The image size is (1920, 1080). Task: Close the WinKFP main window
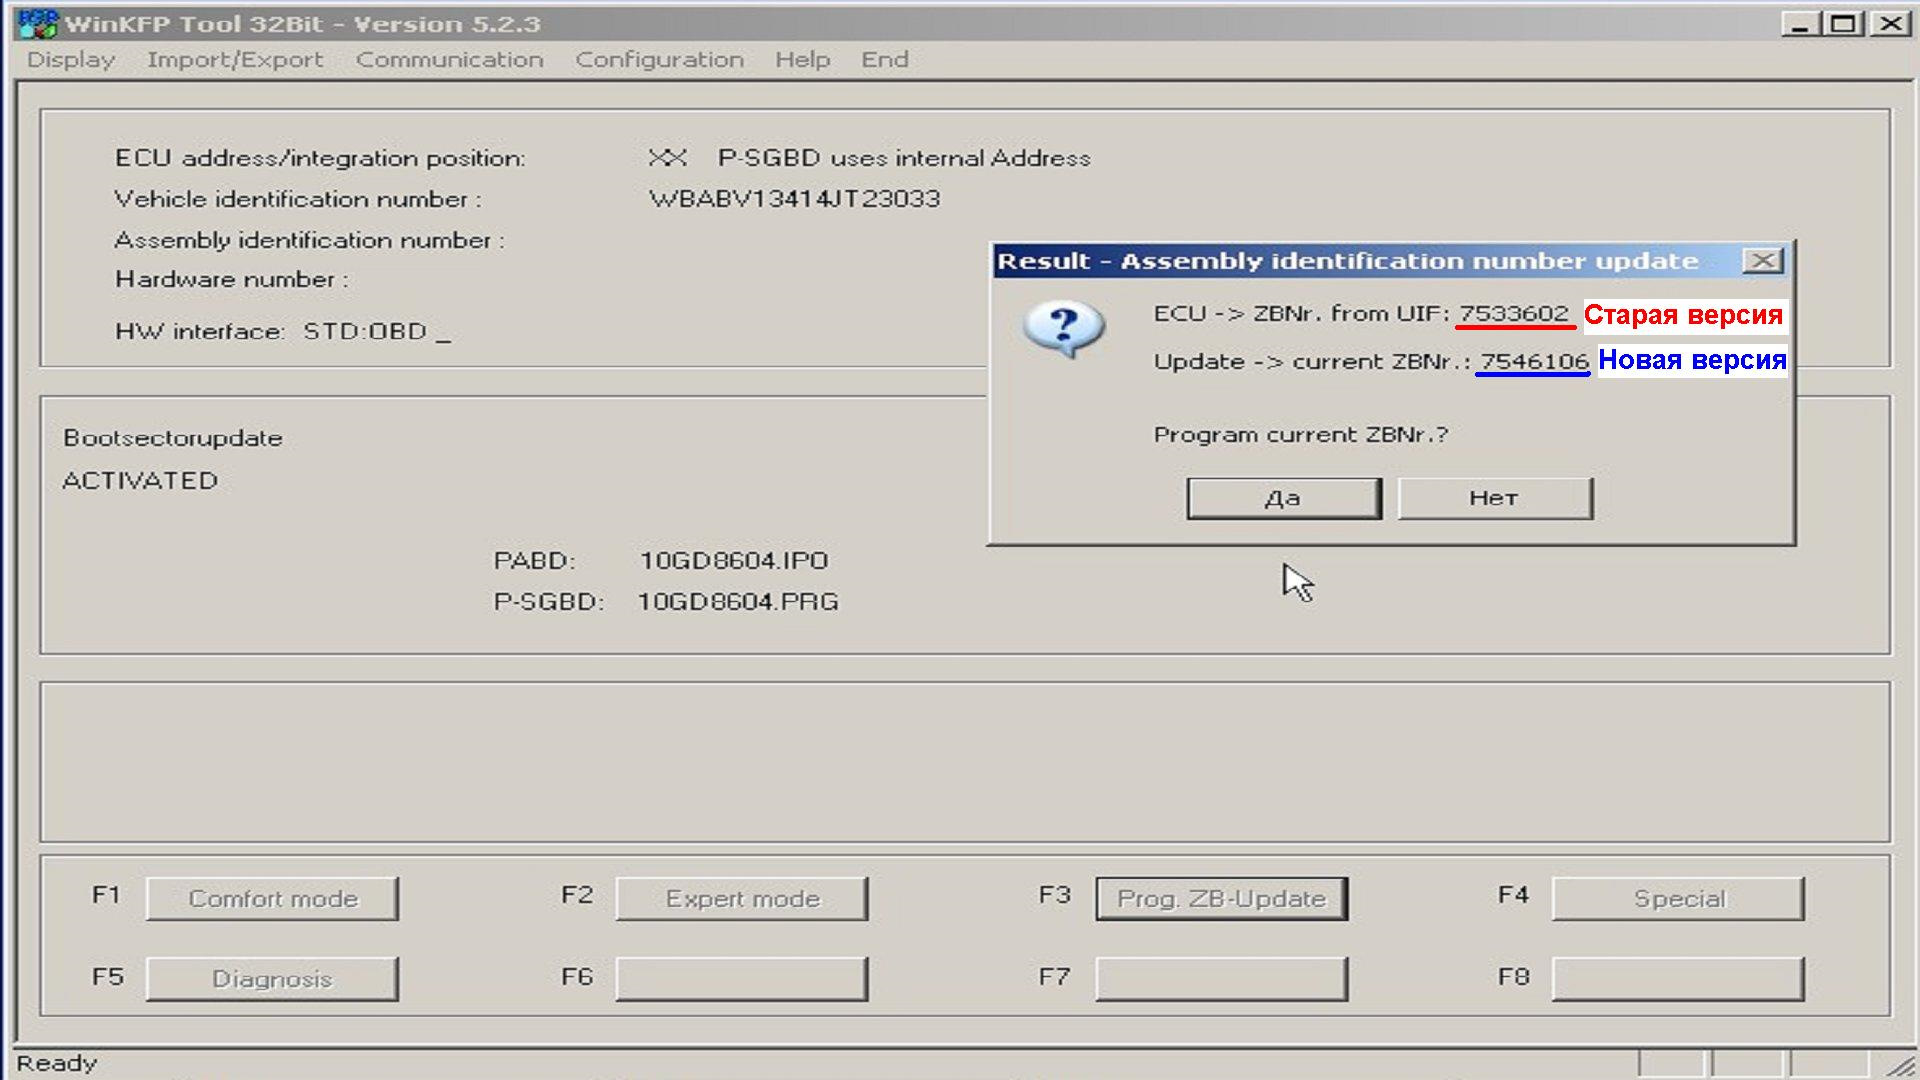pyautogui.click(x=1890, y=23)
